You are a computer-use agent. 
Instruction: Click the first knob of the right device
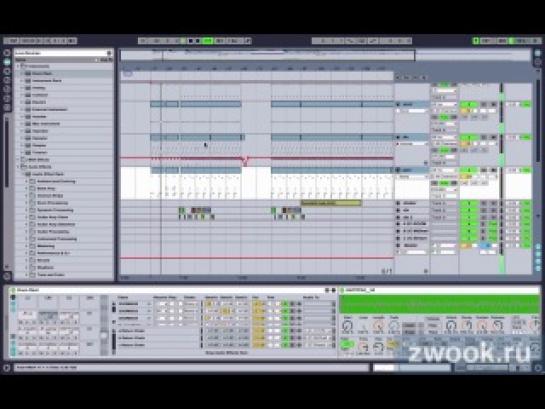pos(347,326)
